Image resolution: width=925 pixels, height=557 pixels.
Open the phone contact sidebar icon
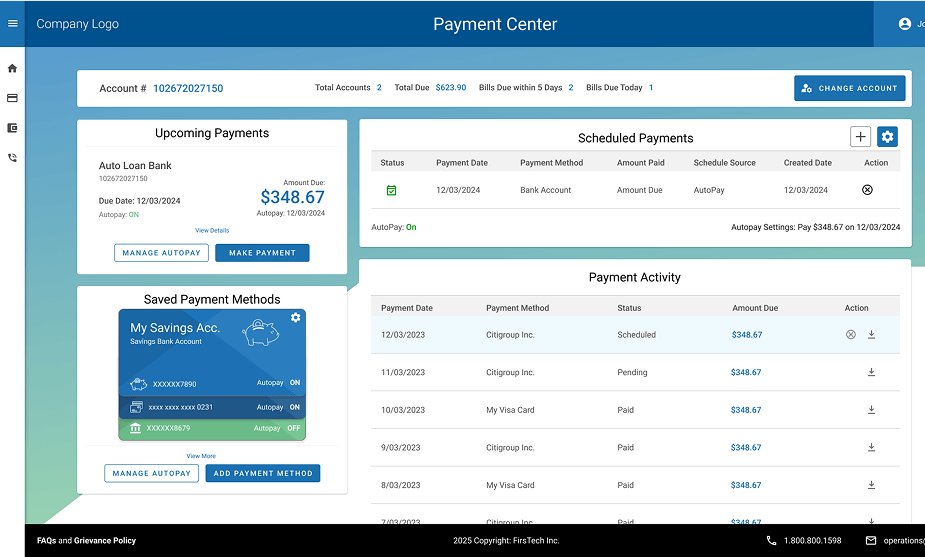pyautogui.click(x=13, y=158)
